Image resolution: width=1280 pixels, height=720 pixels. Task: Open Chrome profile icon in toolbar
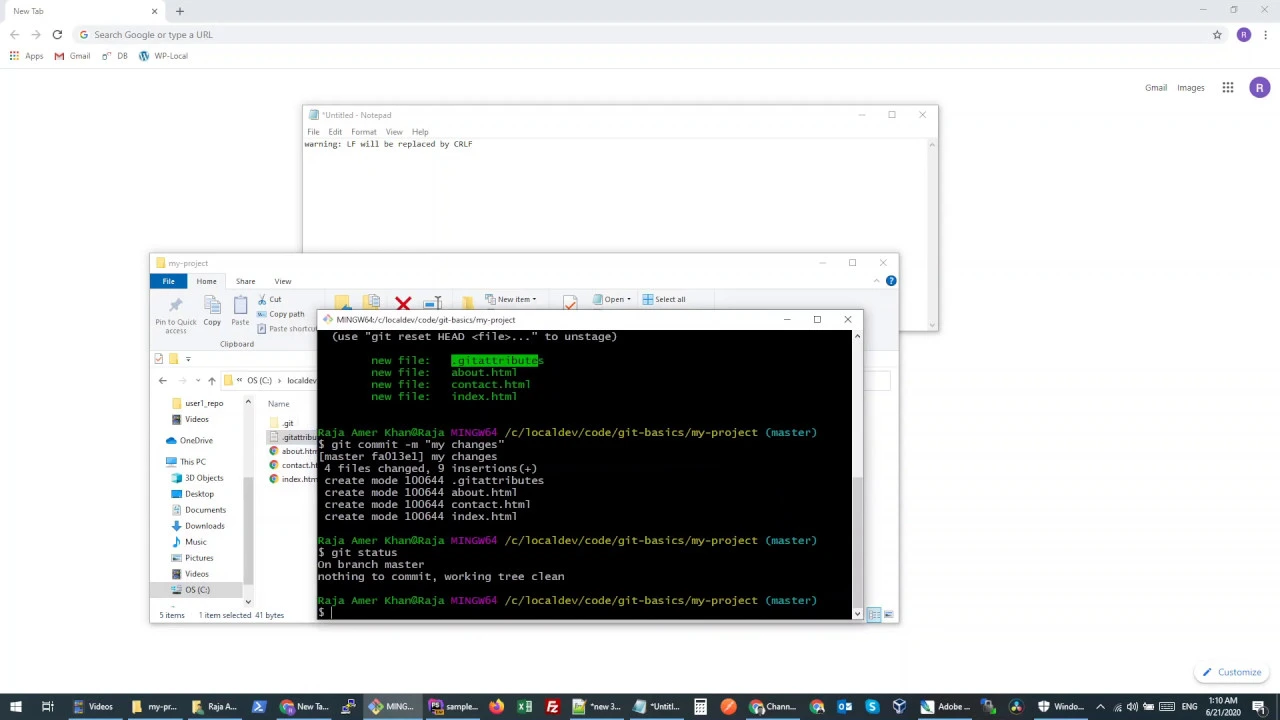point(1244,35)
